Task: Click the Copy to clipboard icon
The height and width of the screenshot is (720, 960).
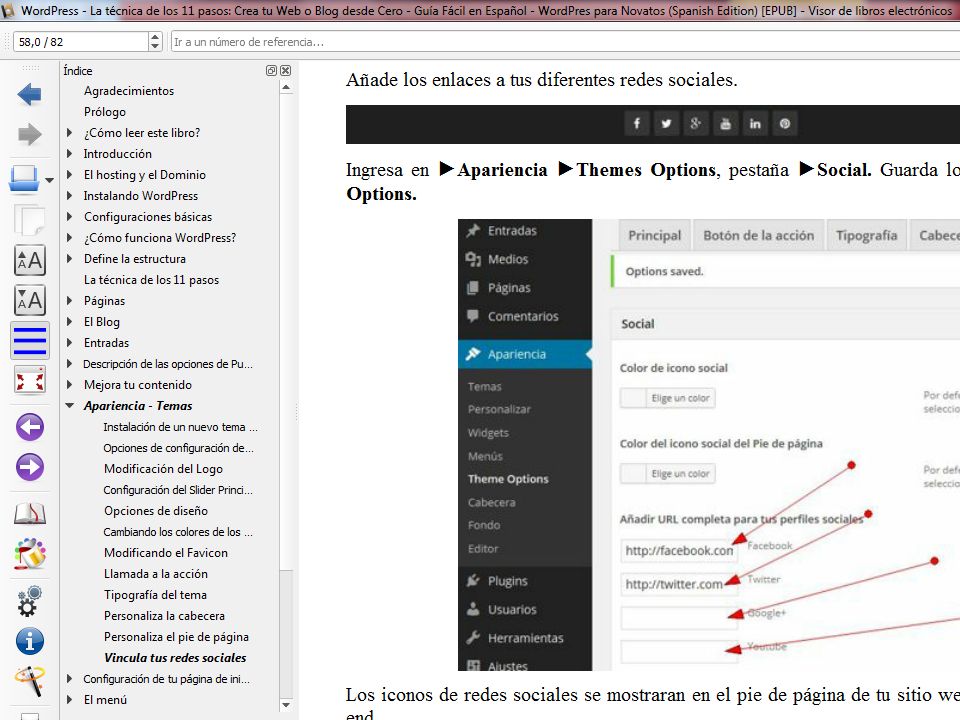Action: click(x=29, y=220)
